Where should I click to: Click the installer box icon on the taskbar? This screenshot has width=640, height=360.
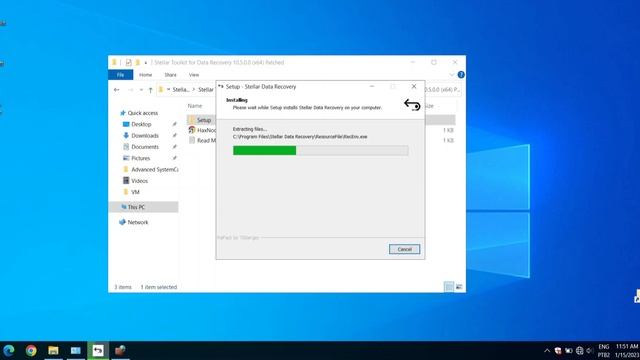pyautogui.click(x=120, y=351)
